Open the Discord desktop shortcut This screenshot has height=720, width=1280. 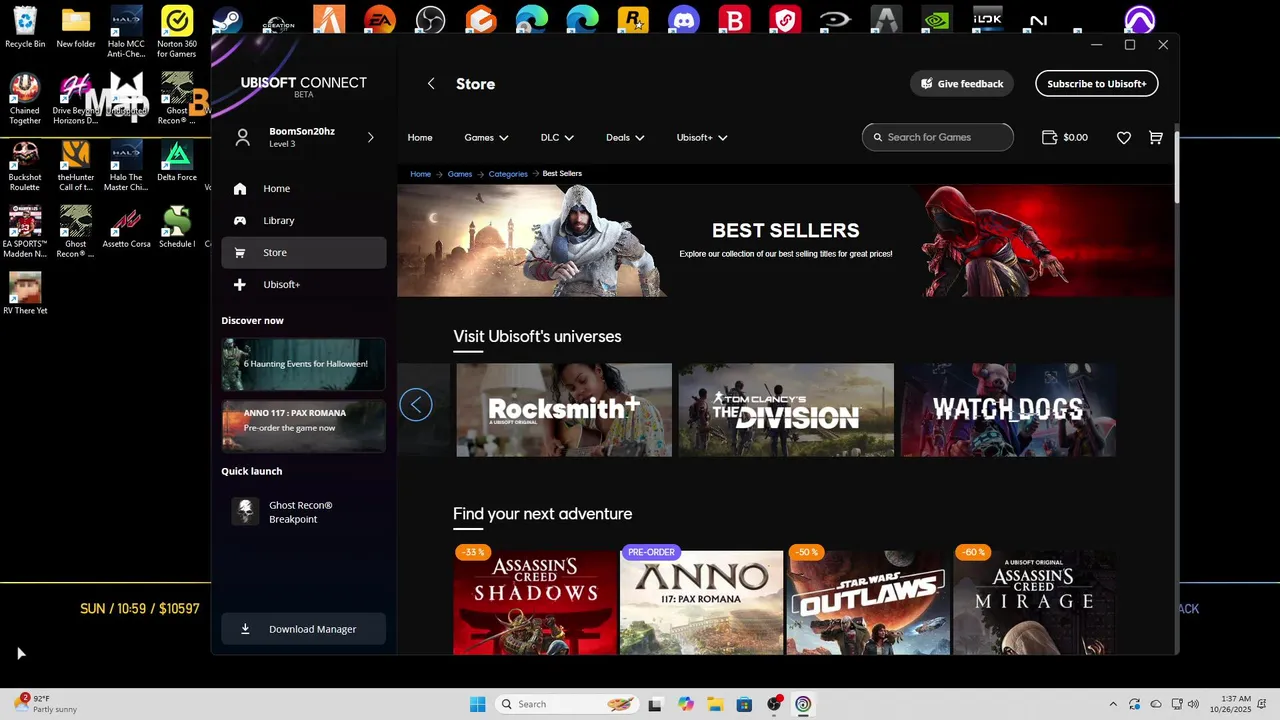[683, 19]
